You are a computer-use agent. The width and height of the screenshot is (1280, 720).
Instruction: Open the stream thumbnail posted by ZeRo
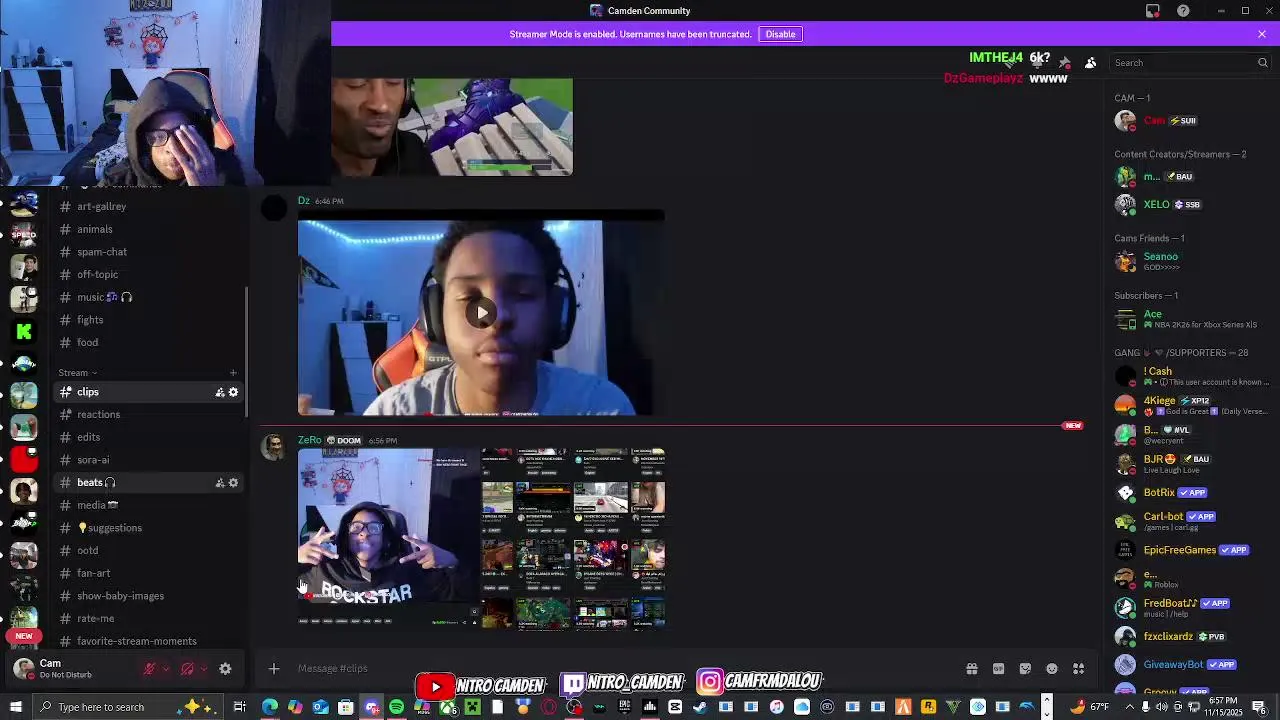point(481,539)
